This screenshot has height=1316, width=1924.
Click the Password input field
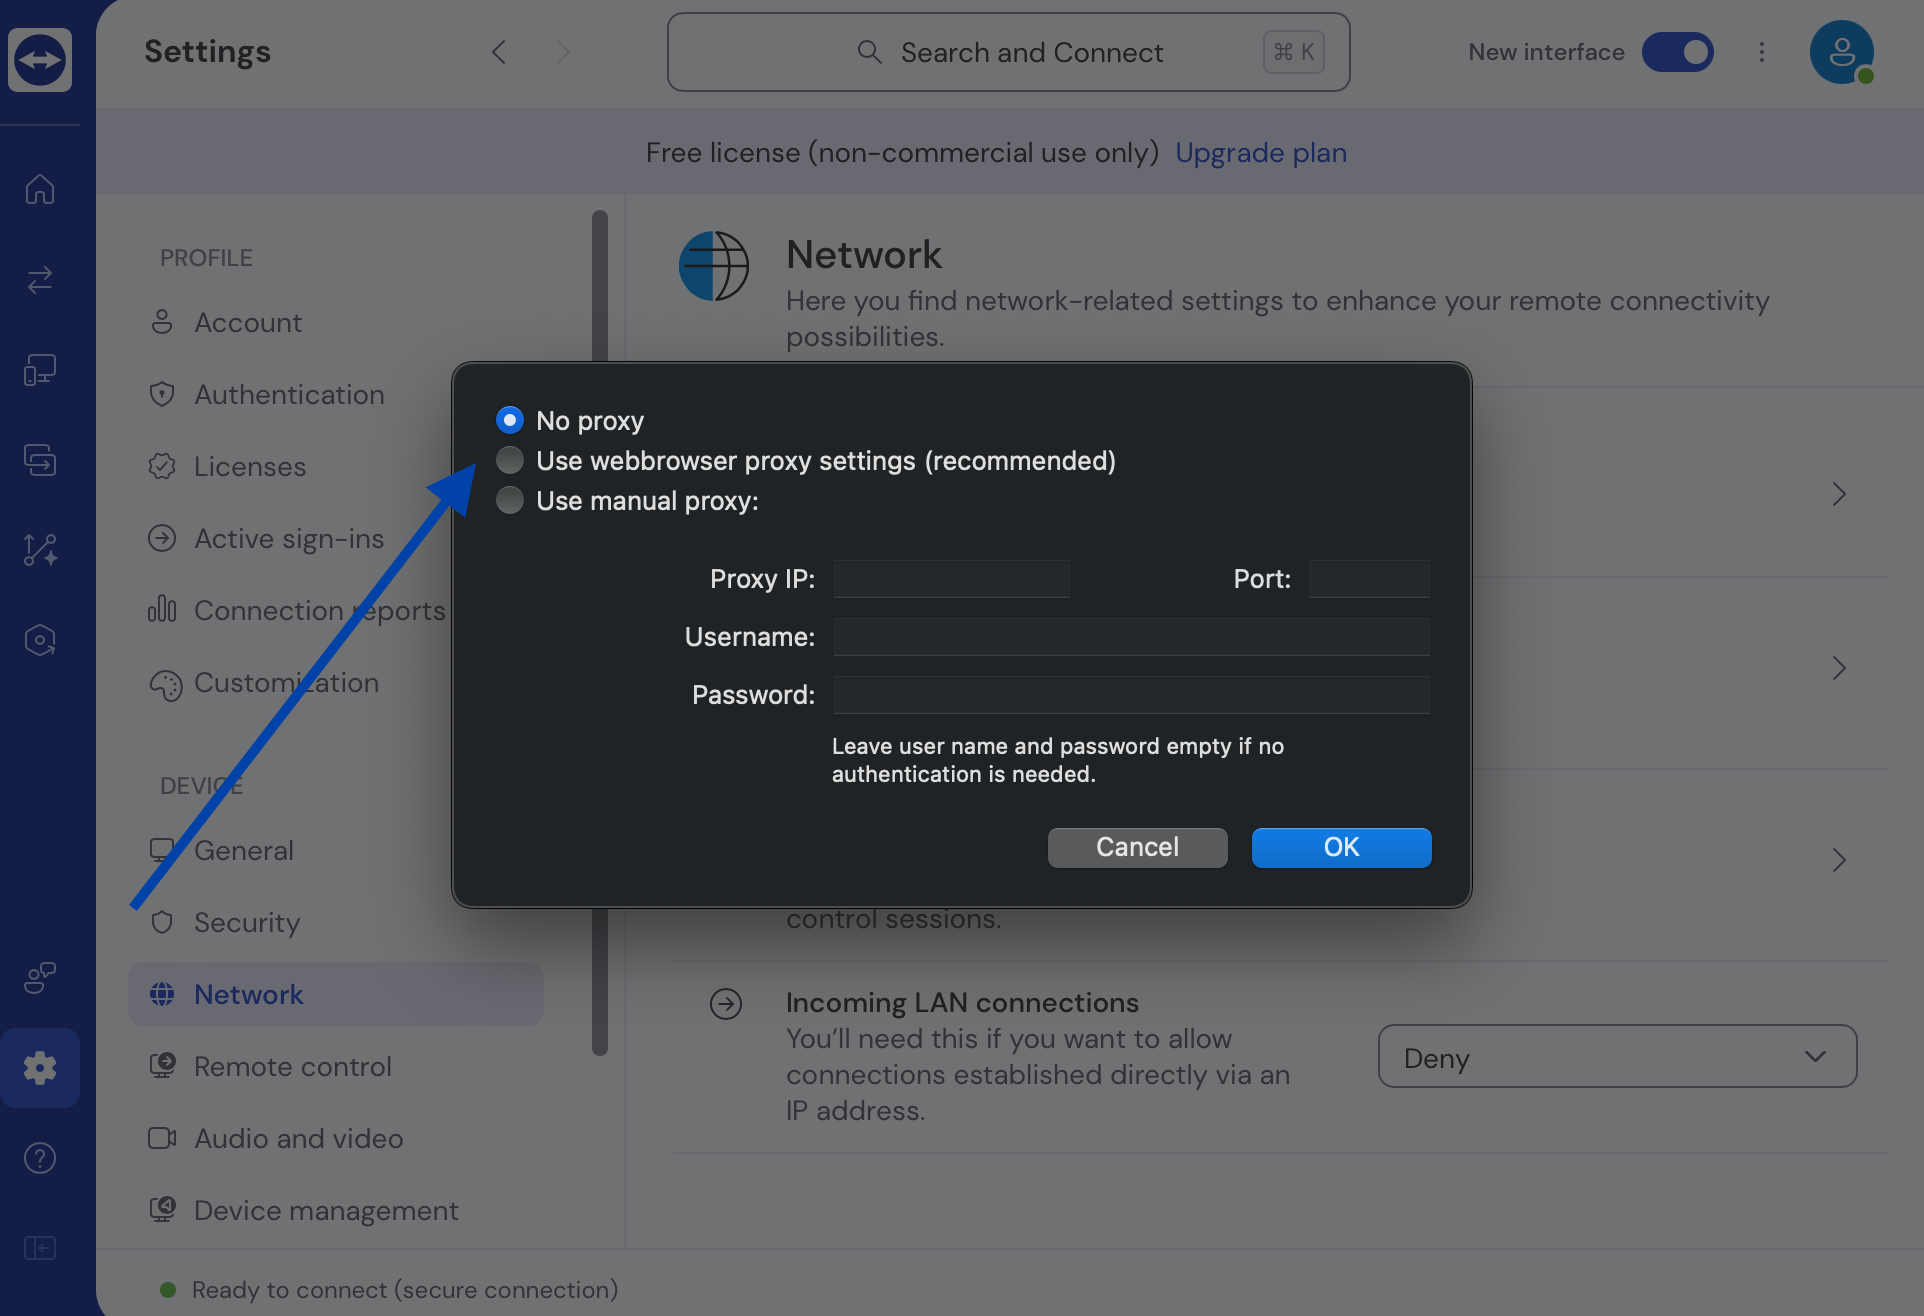click(1131, 695)
